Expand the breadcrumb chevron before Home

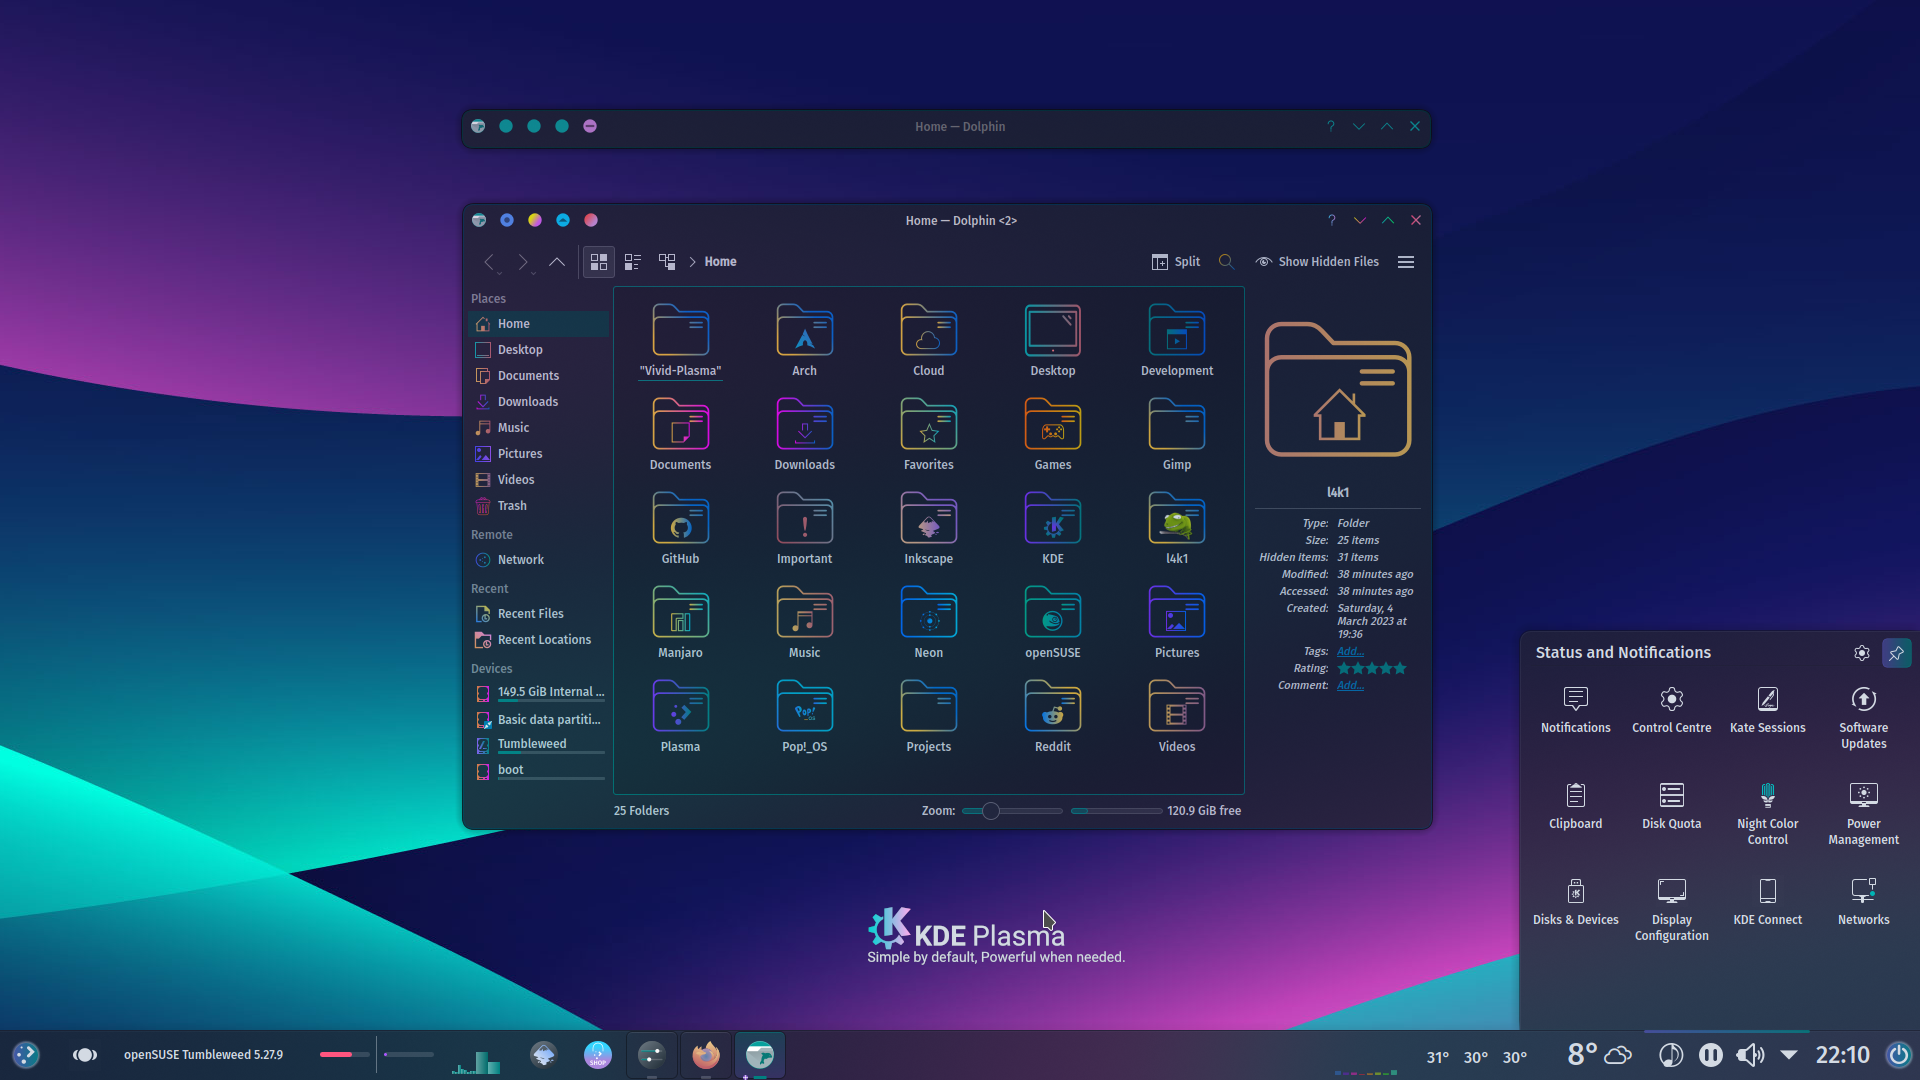692,262
